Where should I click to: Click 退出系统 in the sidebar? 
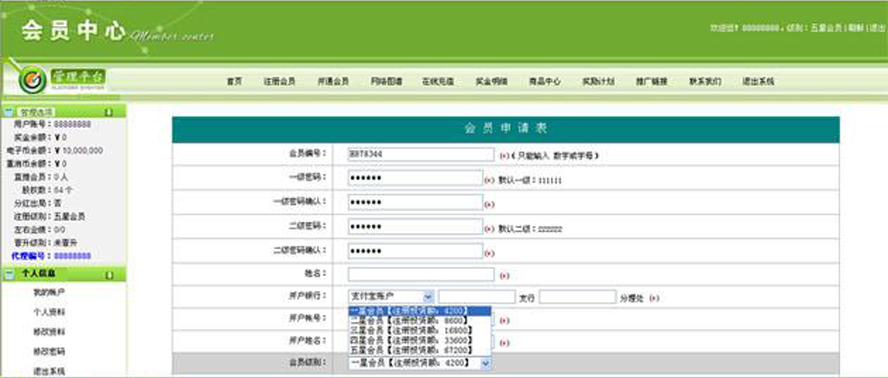coord(49,371)
